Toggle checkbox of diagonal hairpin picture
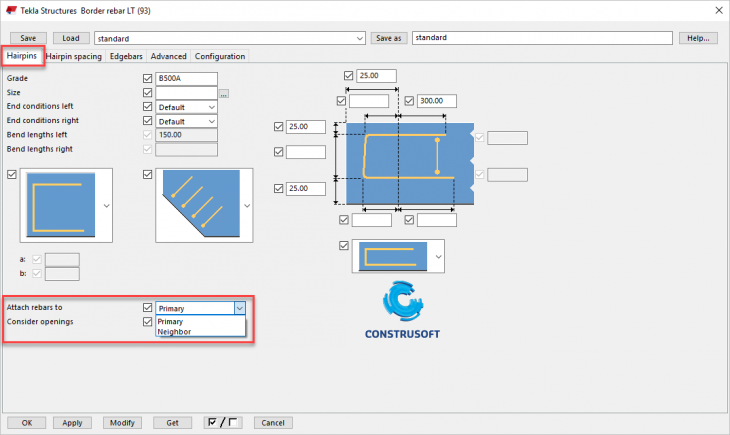730x435 pixels. 148,174
